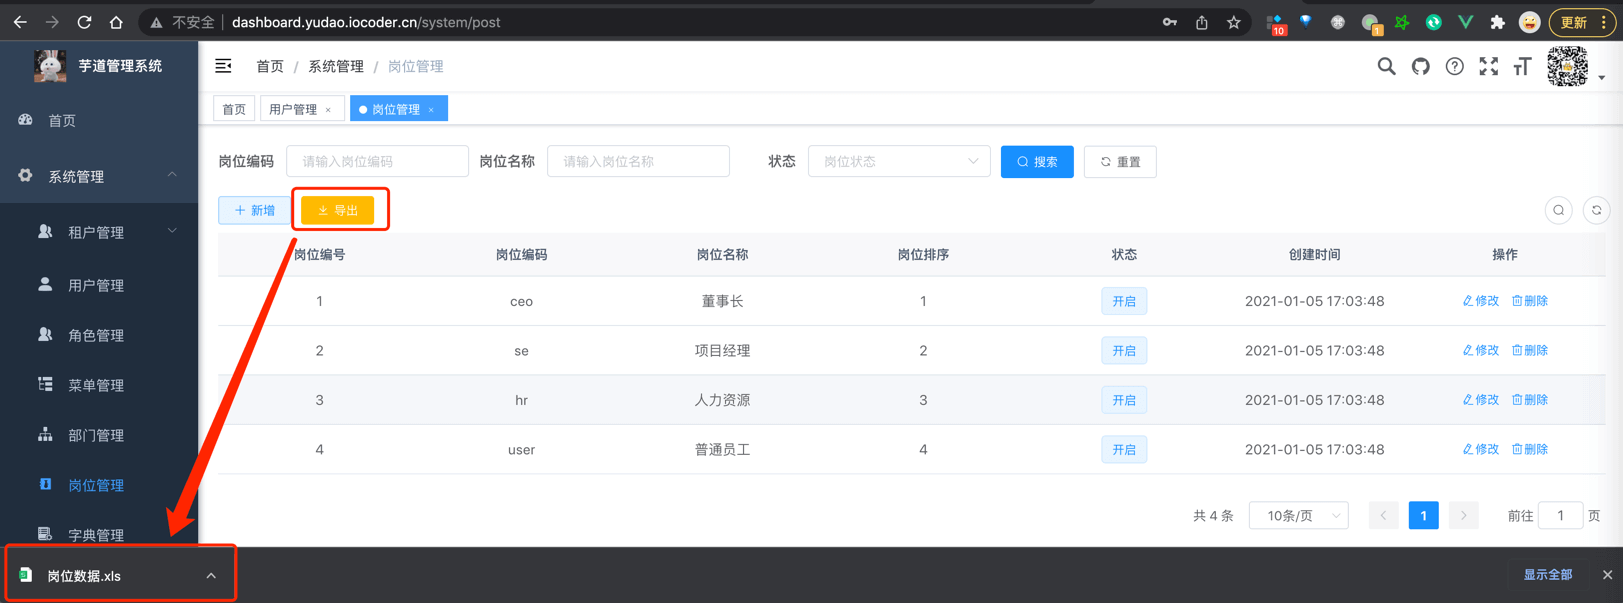This screenshot has width=1623, height=603.
Task: Focus the 岗位编码 input field
Action: coord(377,161)
